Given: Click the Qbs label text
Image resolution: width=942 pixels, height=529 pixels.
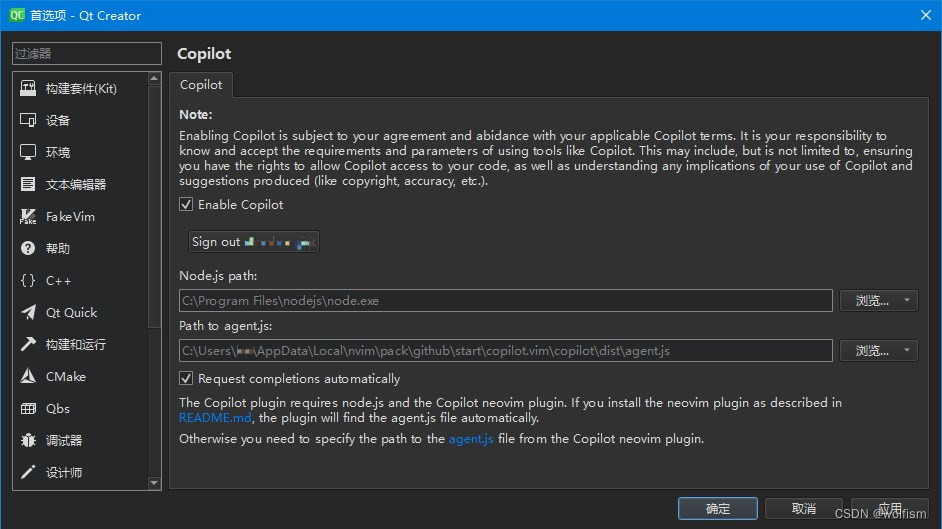Looking at the screenshot, I should tap(58, 408).
